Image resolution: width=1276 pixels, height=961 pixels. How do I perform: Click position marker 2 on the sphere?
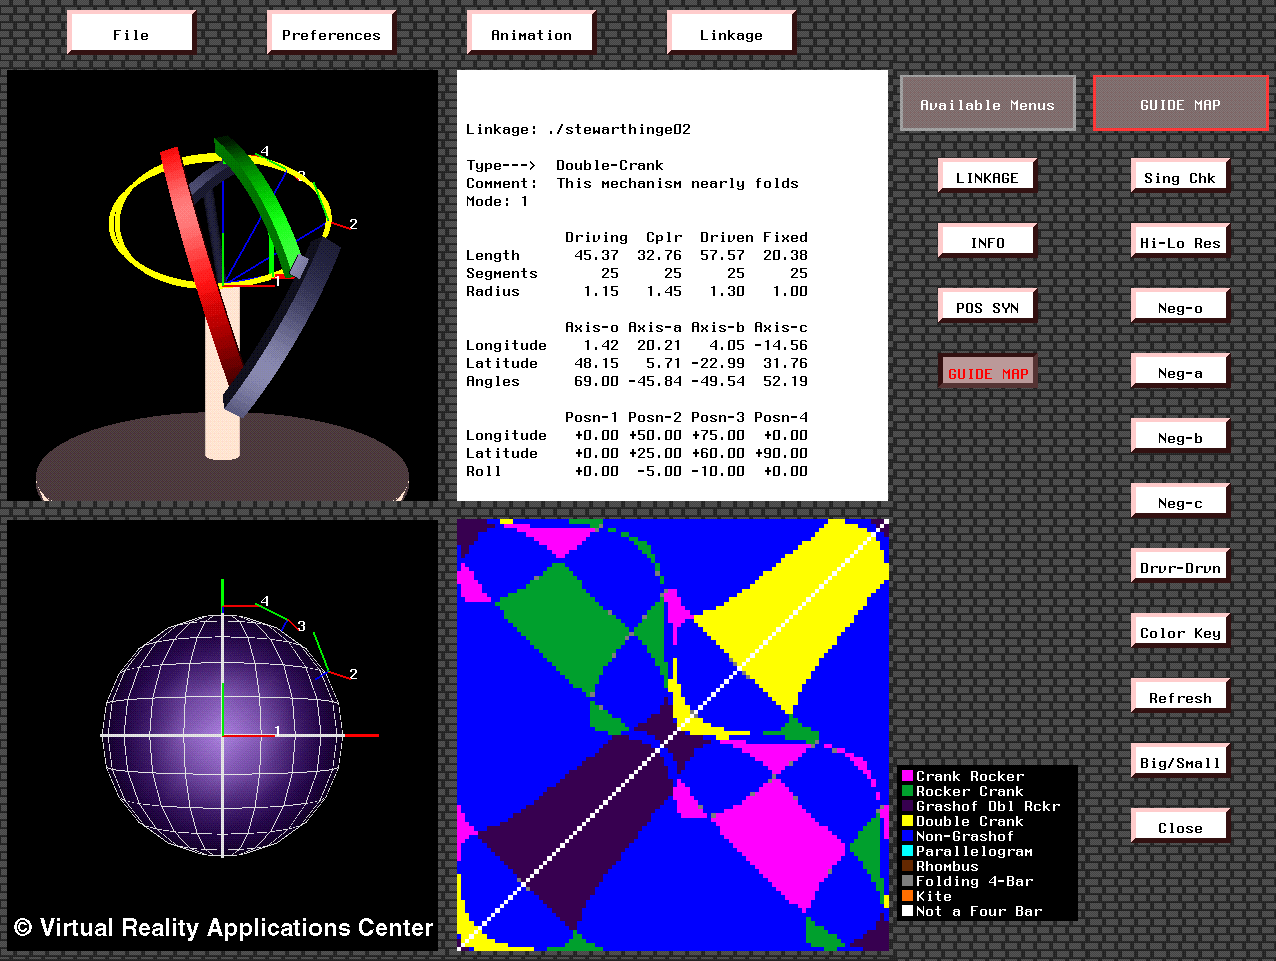tap(353, 674)
